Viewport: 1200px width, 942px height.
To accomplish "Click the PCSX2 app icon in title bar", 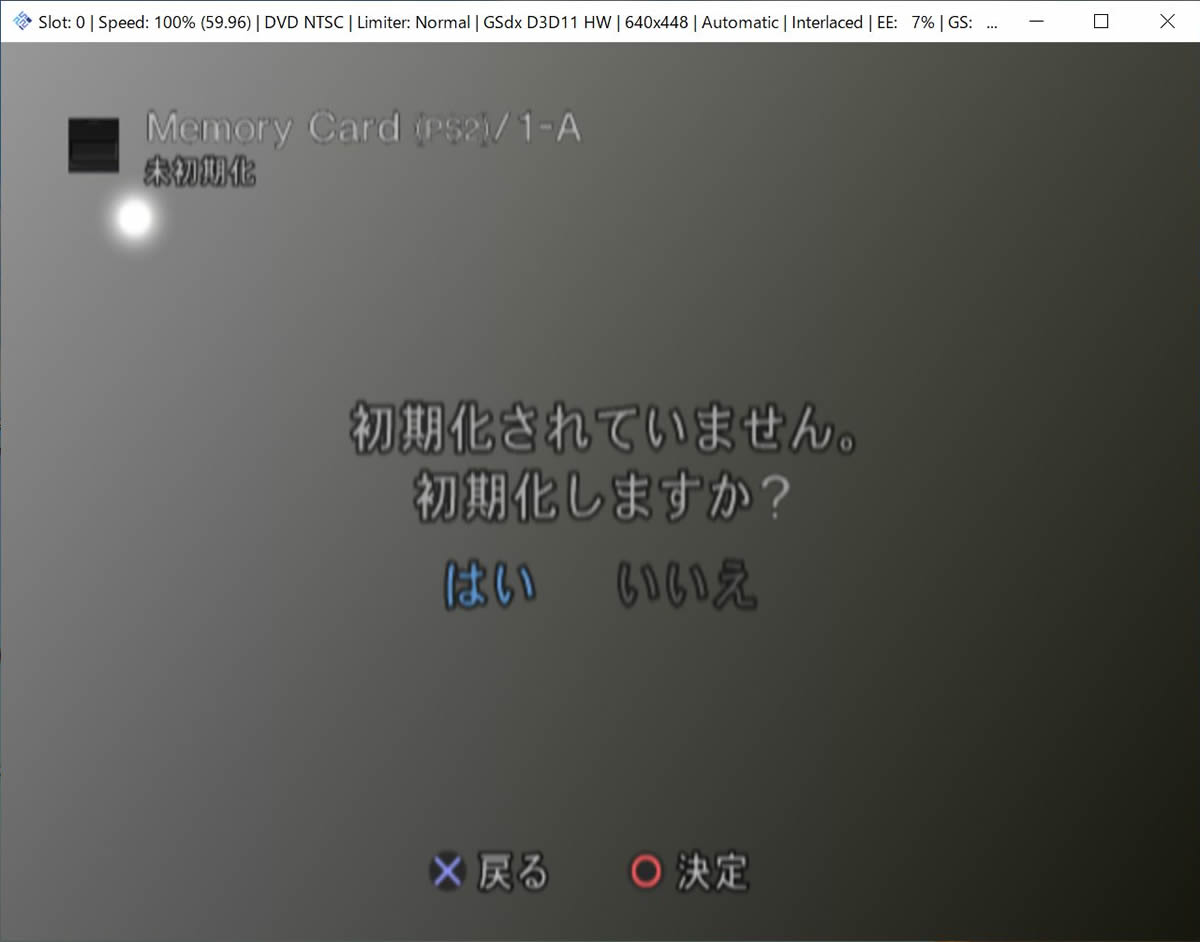I will click(21, 21).
